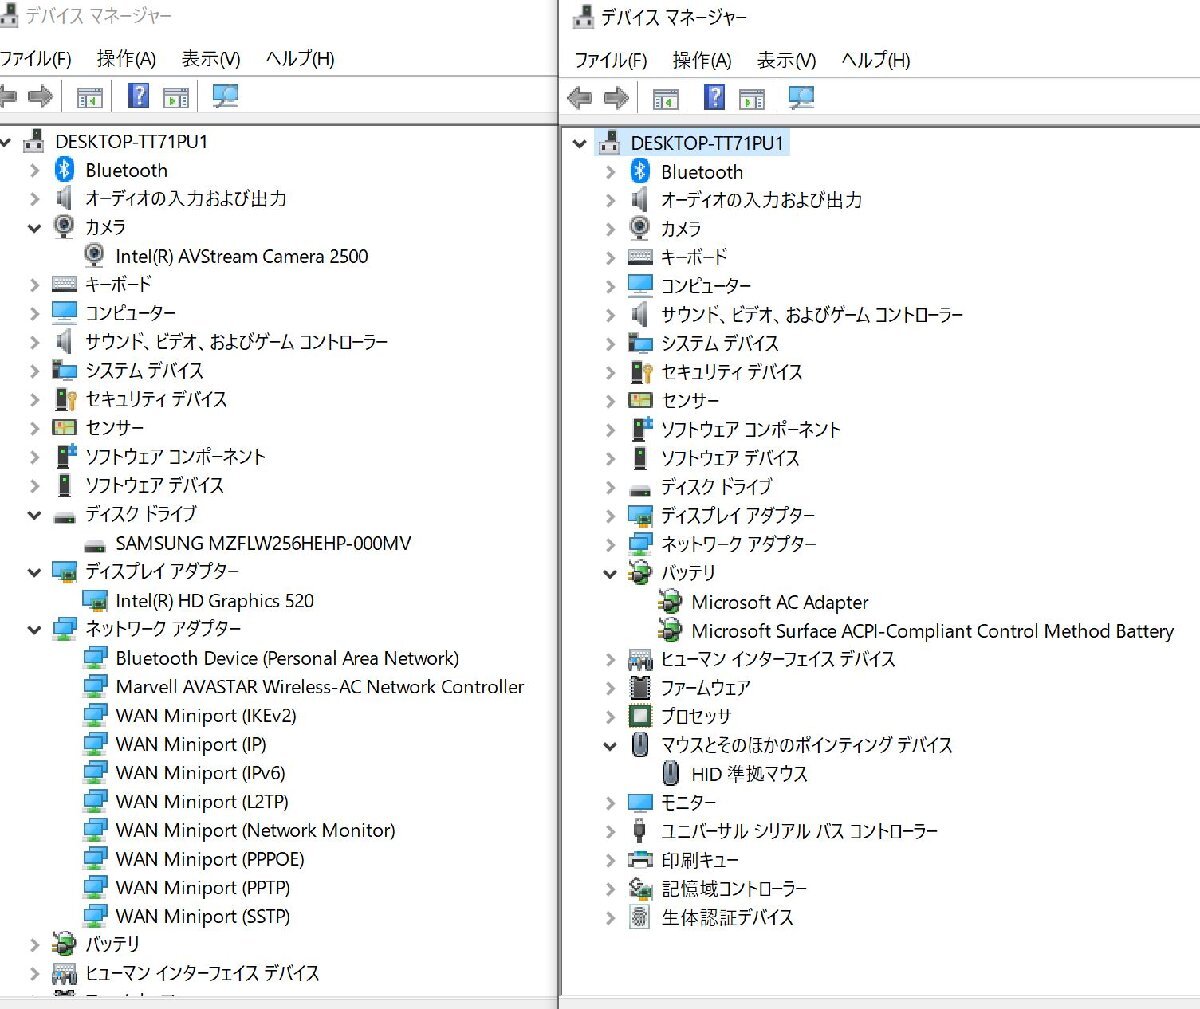This screenshot has width=1200, height=1009.
Task: Expand モニター node in right window
Action: click(x=611, y=803)
